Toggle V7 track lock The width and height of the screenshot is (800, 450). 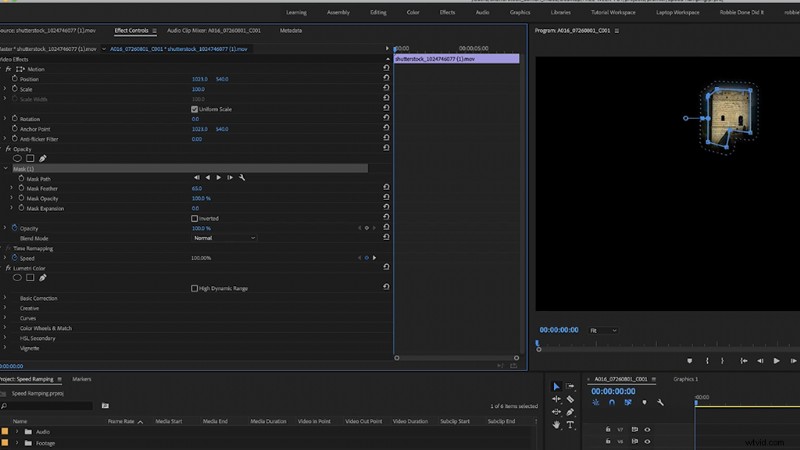pos(608,430)
